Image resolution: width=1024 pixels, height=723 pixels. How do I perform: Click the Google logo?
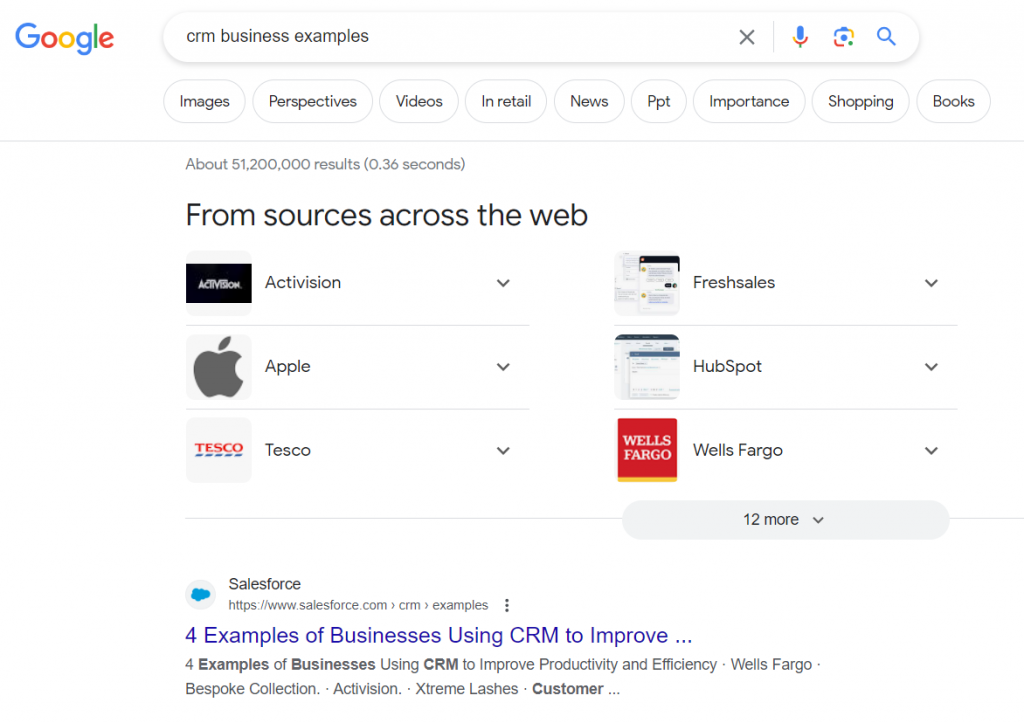pos(64,38)
